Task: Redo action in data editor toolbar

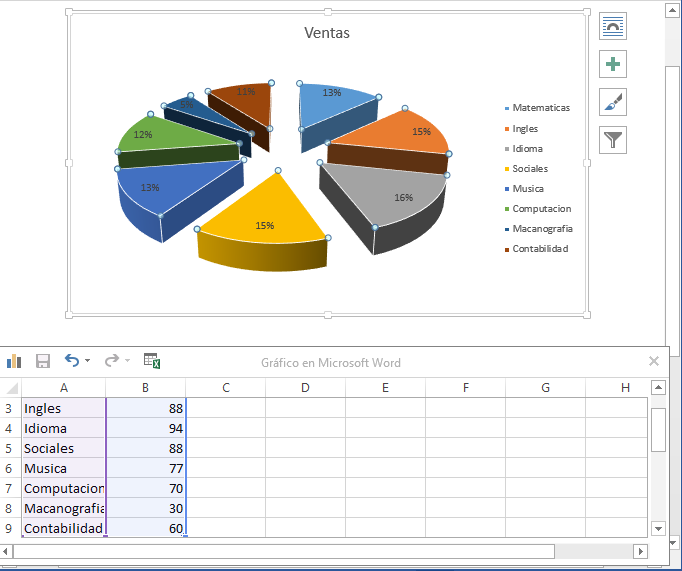Action: pyautogui.click(x=112, y=361)
